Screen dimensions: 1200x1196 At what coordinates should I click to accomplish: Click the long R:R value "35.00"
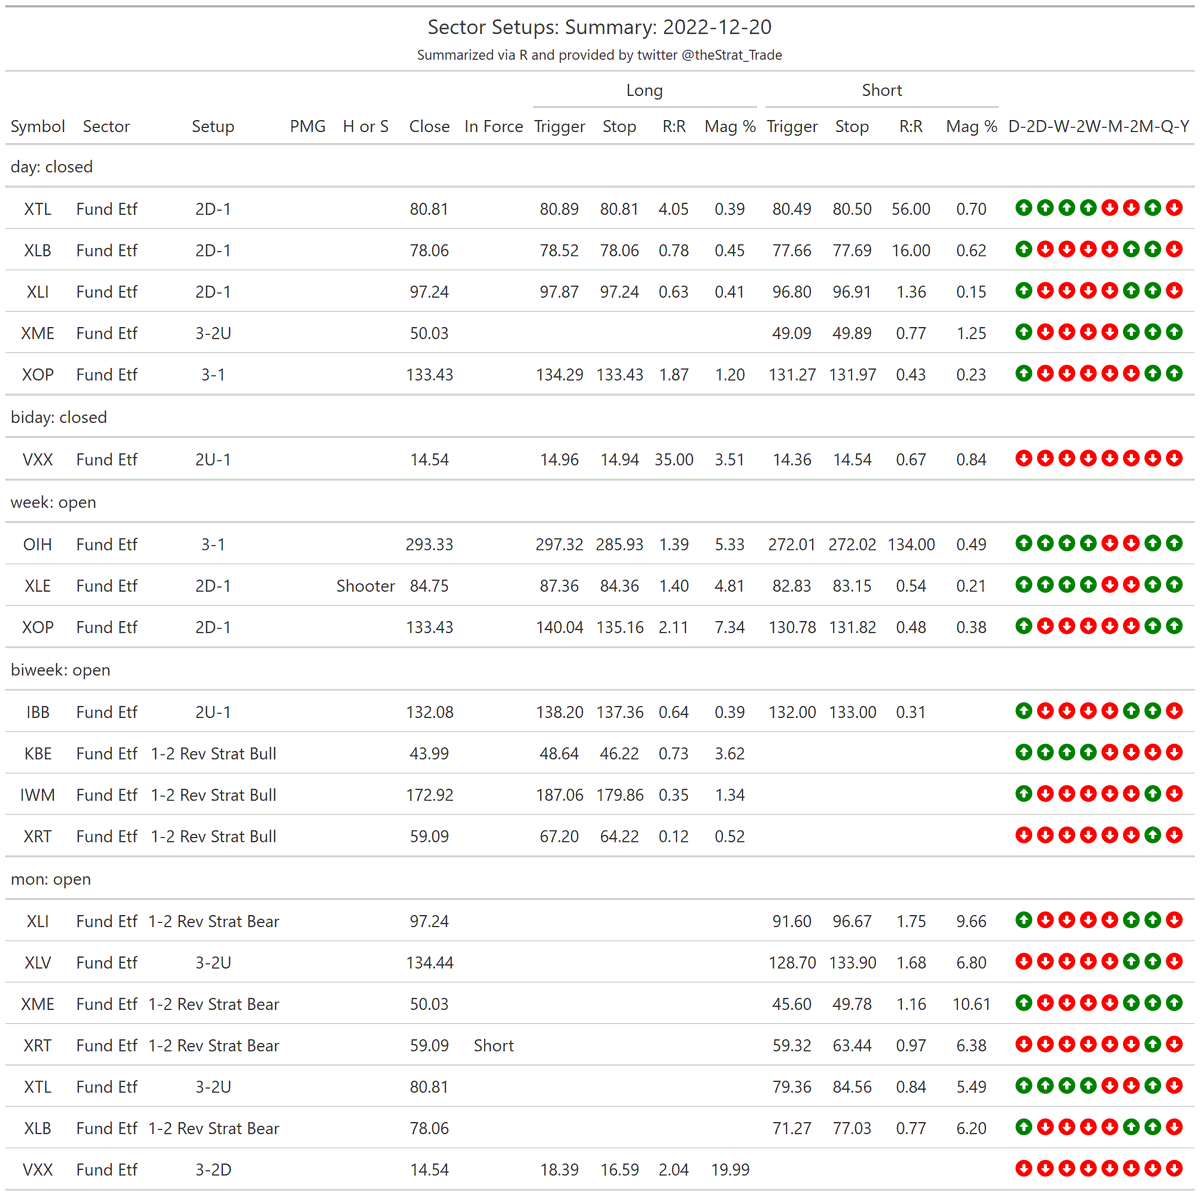tap(674, 460)
